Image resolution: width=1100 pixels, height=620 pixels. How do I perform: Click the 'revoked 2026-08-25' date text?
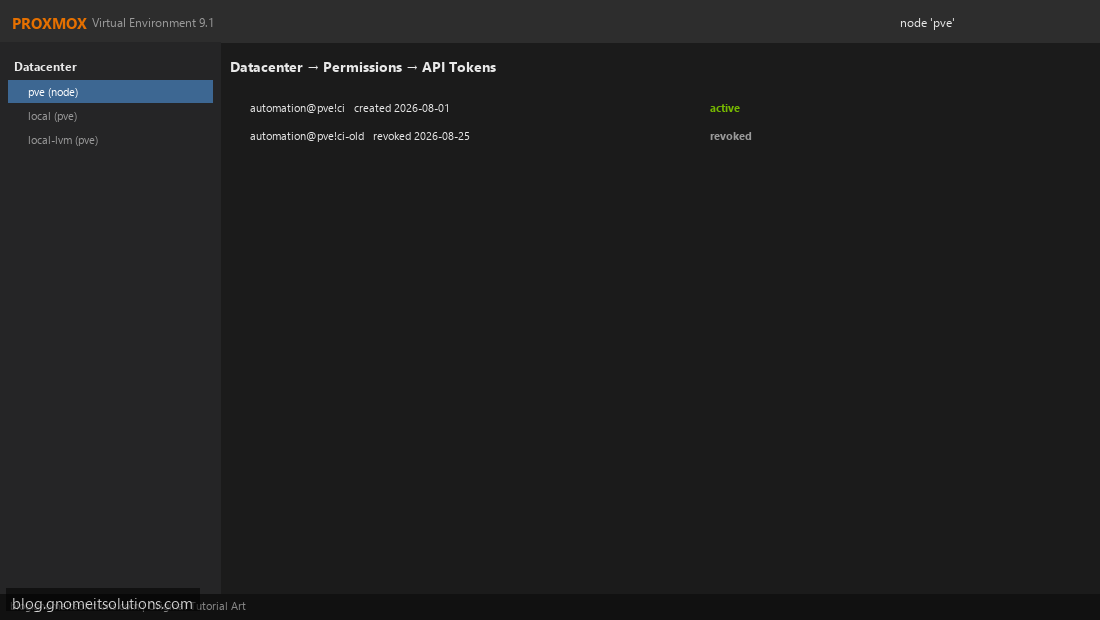point(421,136)
